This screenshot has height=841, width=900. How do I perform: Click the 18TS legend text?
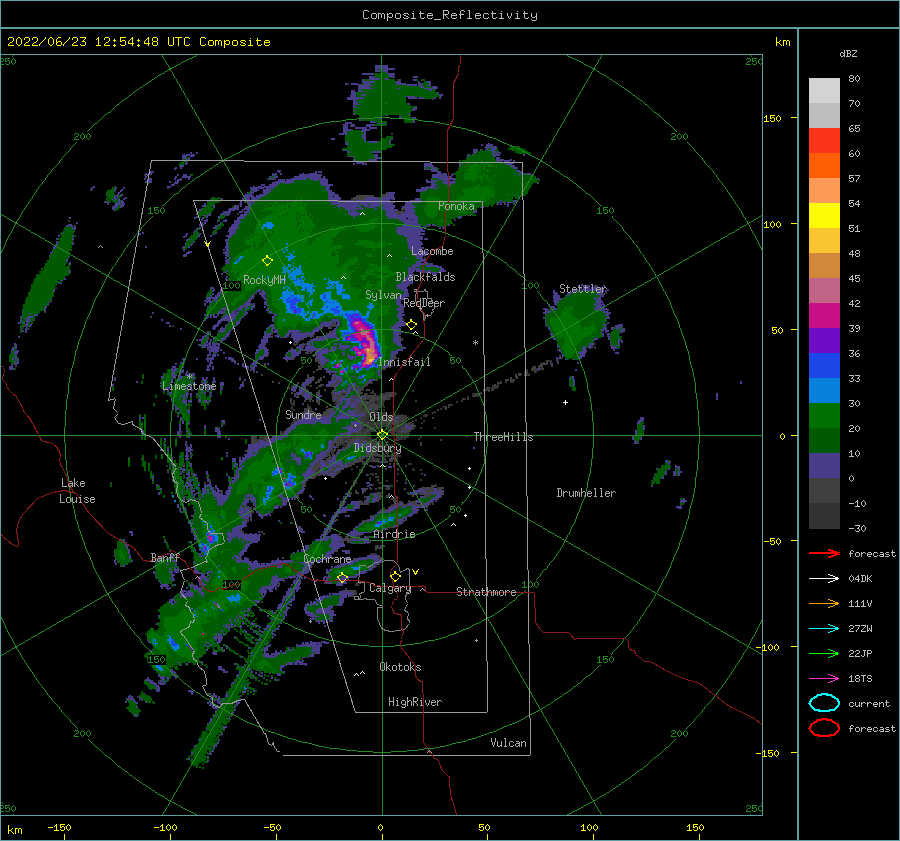coord(860,679)
